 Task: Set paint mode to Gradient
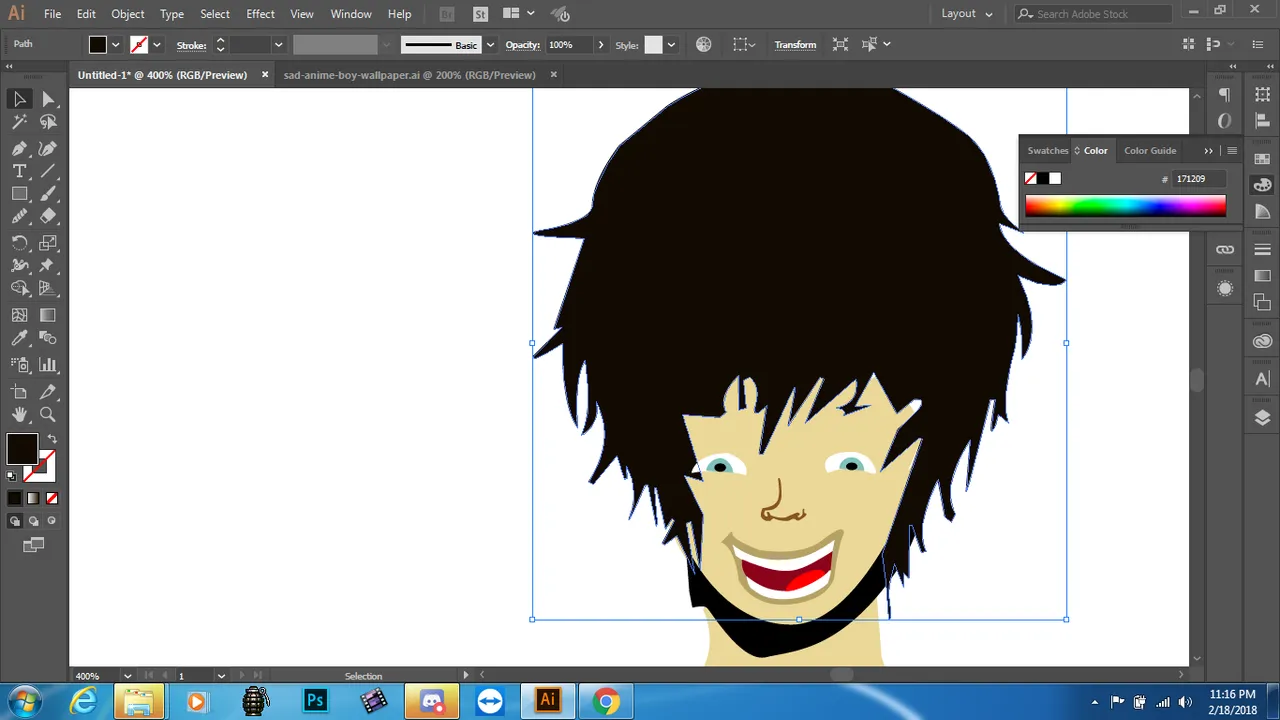coord(33,498)
